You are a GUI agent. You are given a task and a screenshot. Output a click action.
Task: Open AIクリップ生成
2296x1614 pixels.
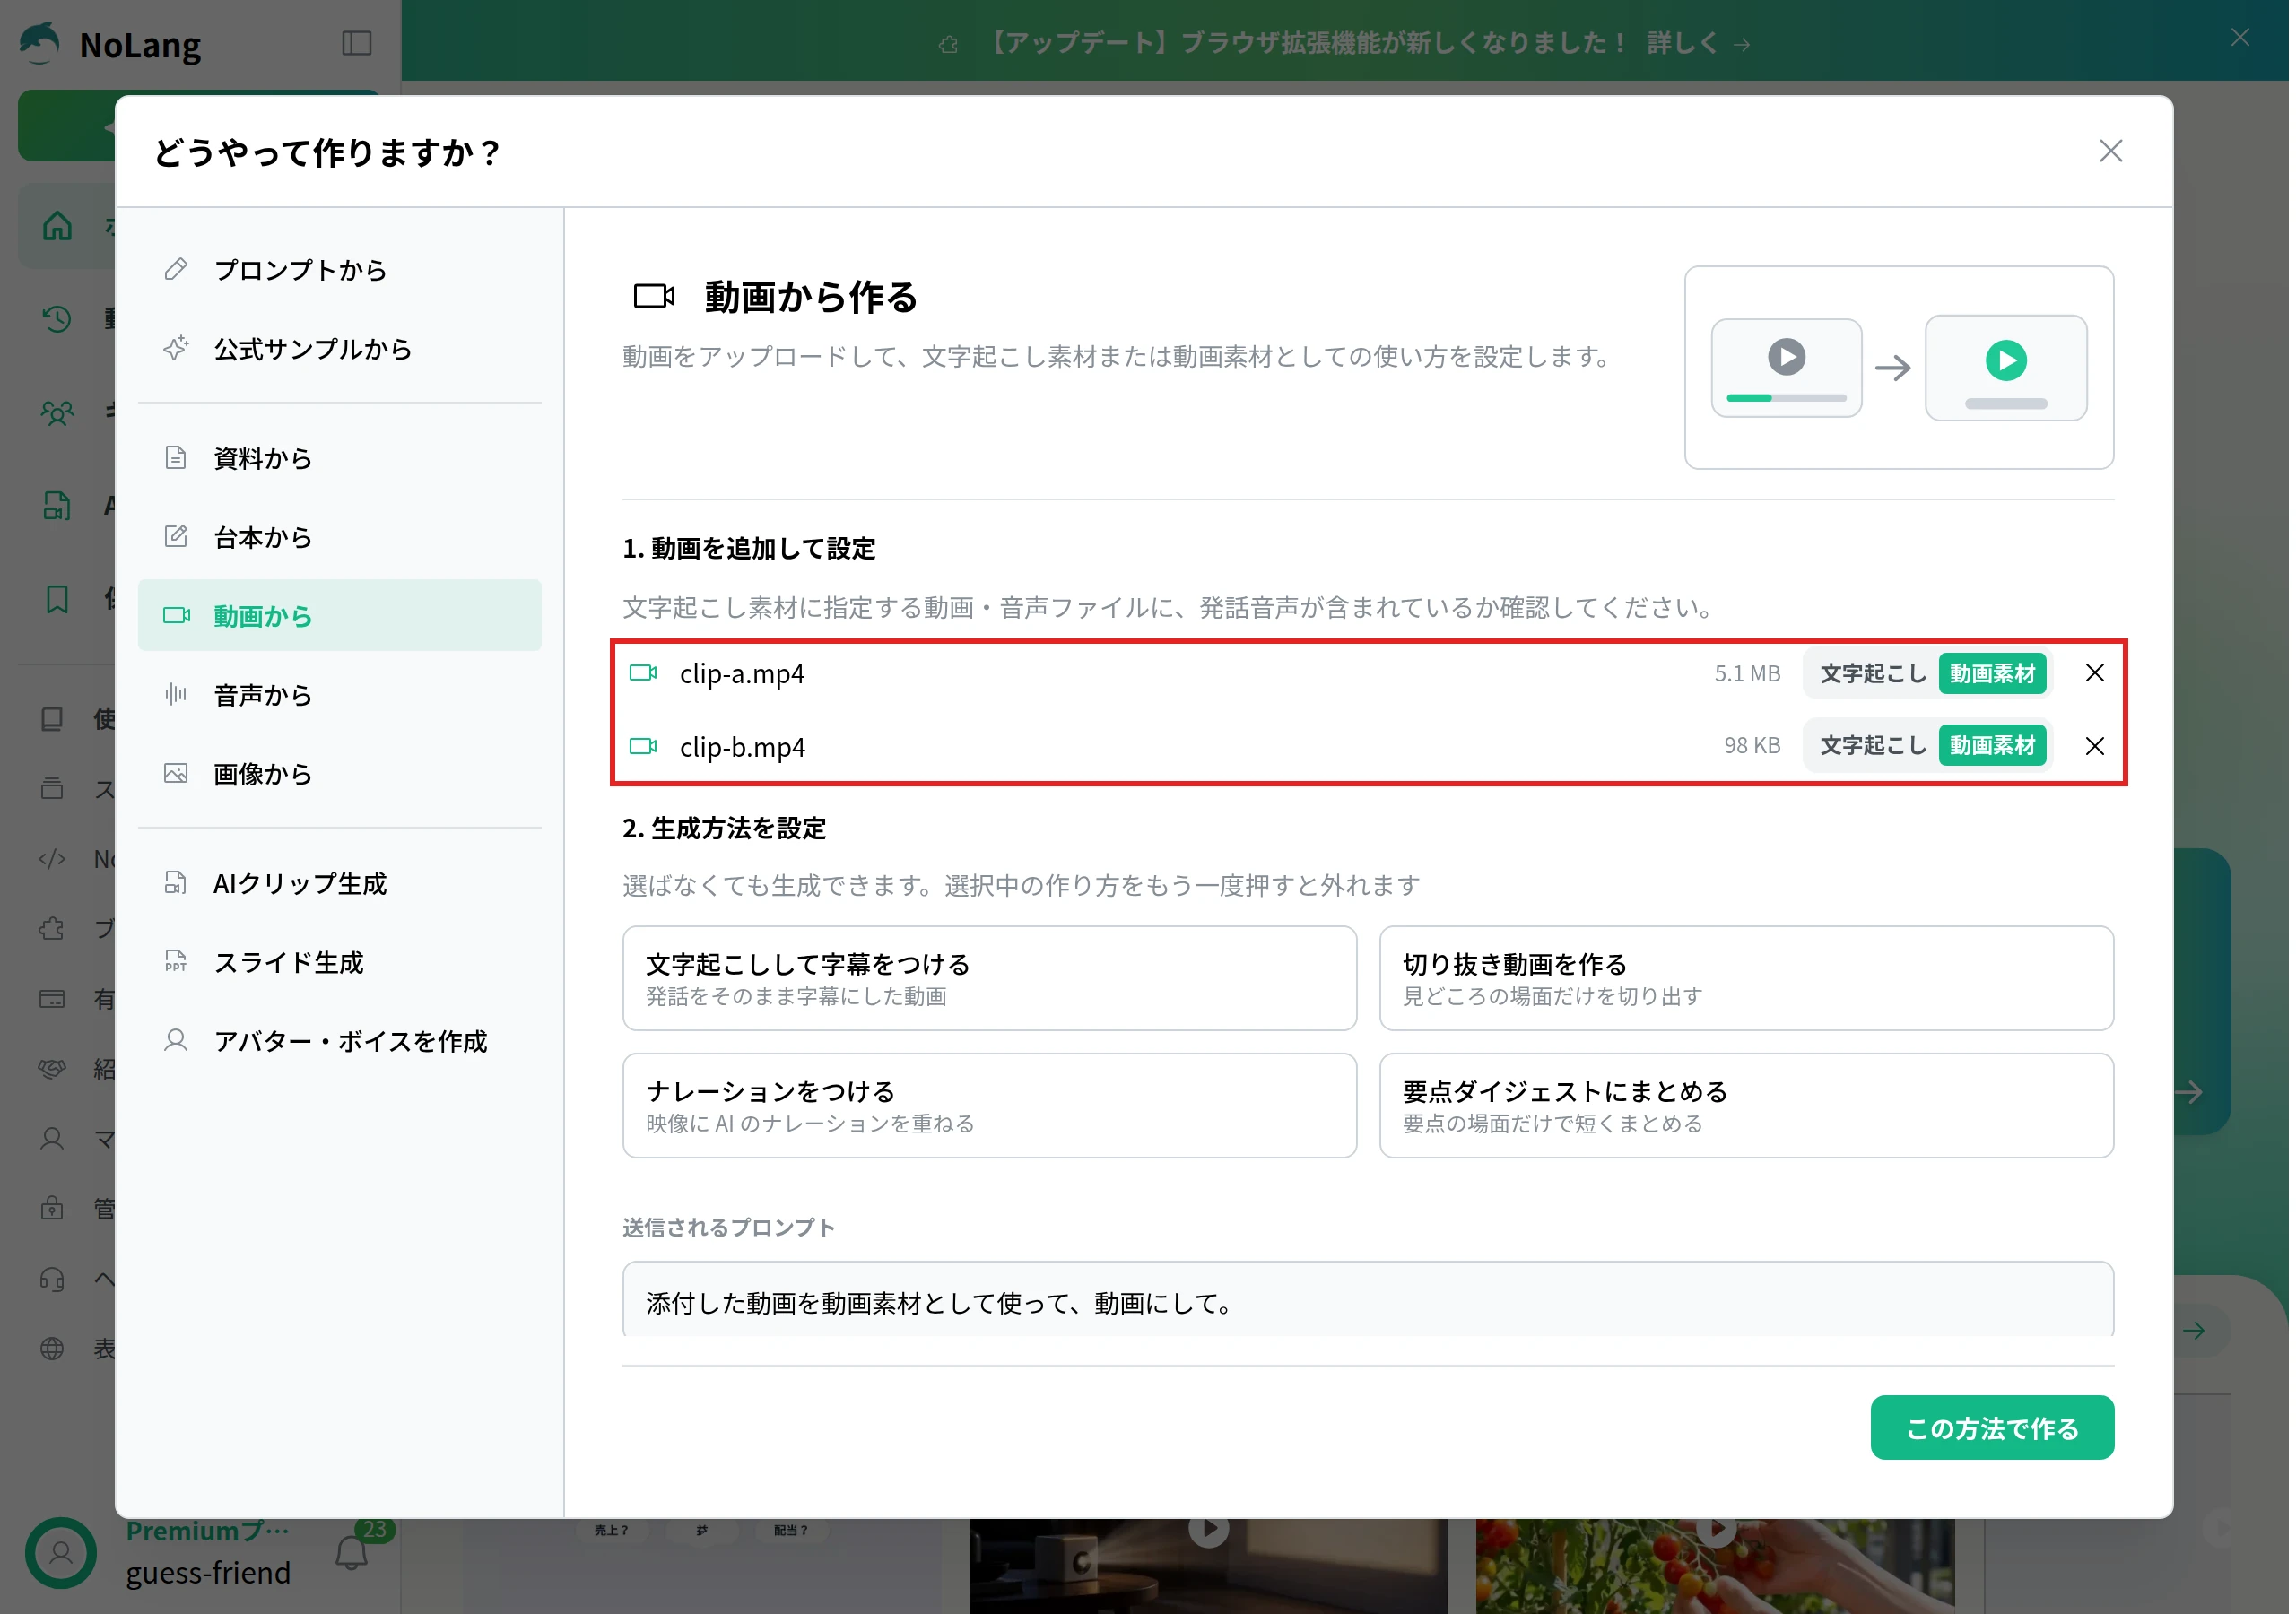pyautogui.click(x=340, y=884)
